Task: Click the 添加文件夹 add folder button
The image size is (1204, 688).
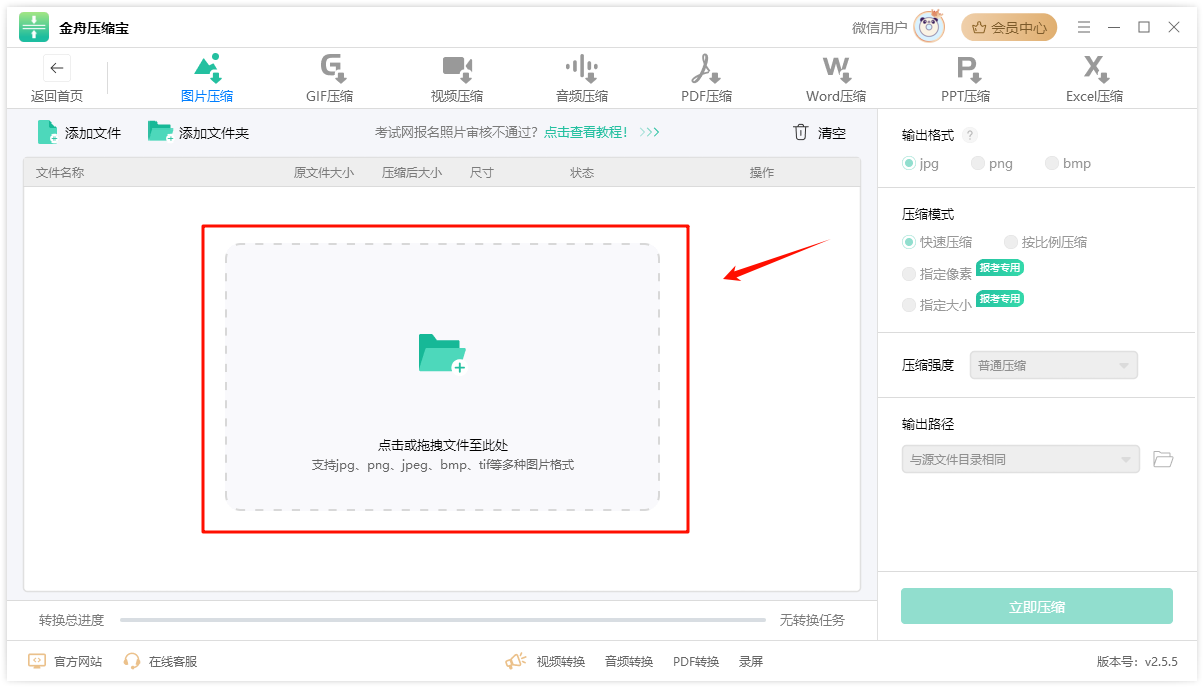Action: (198, 132)
